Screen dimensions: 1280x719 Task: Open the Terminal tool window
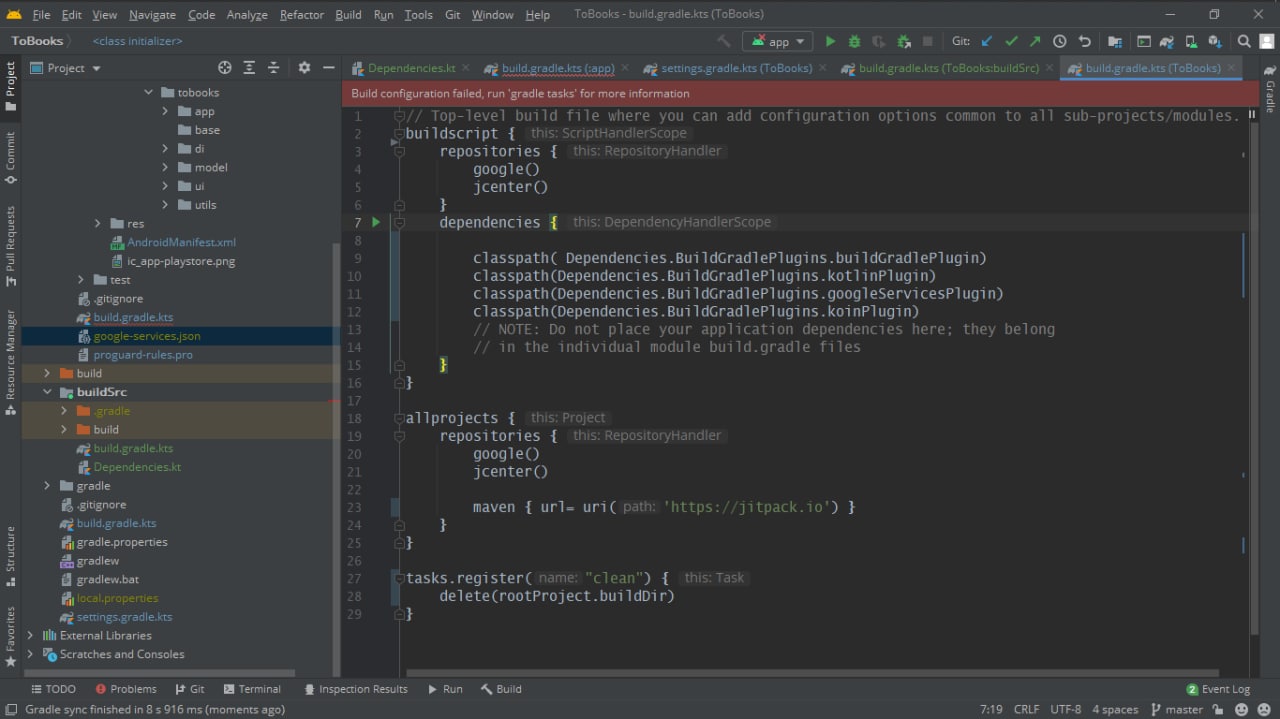[x=252, y=689]
